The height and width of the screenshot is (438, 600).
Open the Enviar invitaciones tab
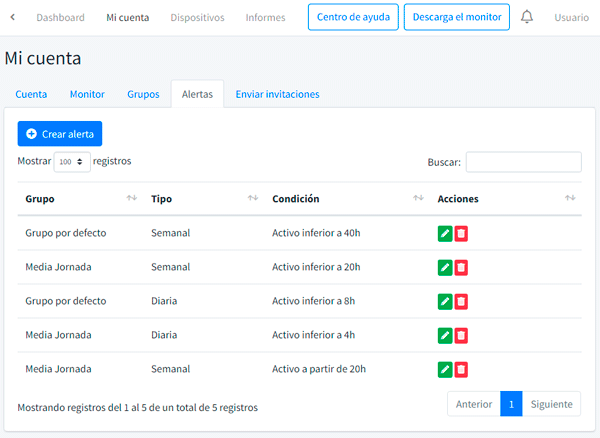click(x=277, y=94)
